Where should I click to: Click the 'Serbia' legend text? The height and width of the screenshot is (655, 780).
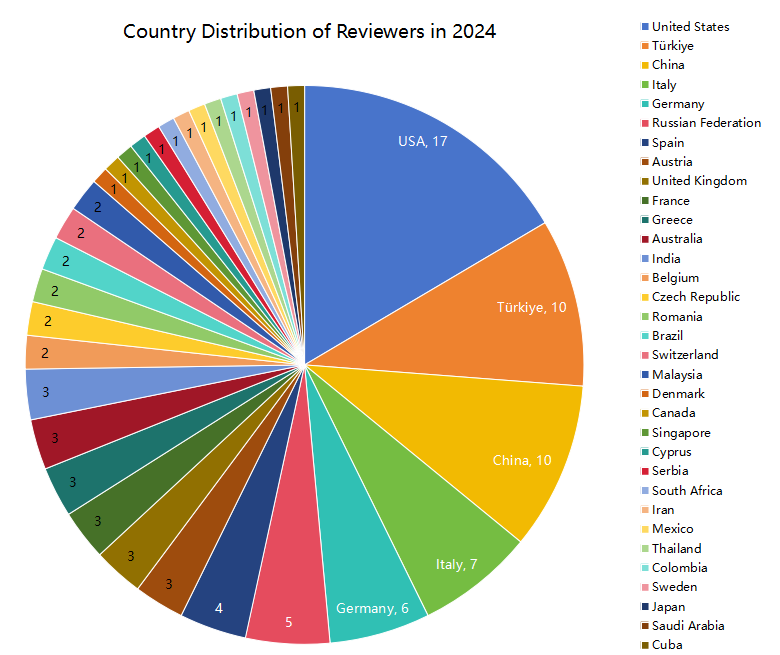click(670, 471)
